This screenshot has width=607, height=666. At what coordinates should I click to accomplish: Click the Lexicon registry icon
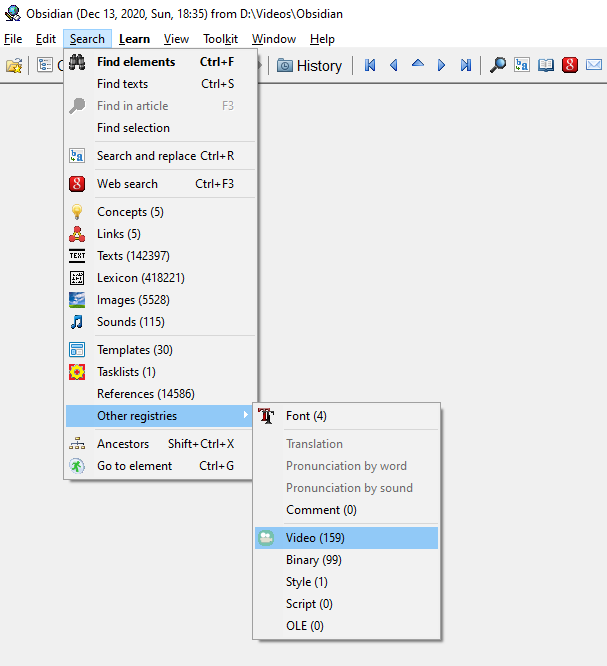pyautogui.click(x=77, y=278)
